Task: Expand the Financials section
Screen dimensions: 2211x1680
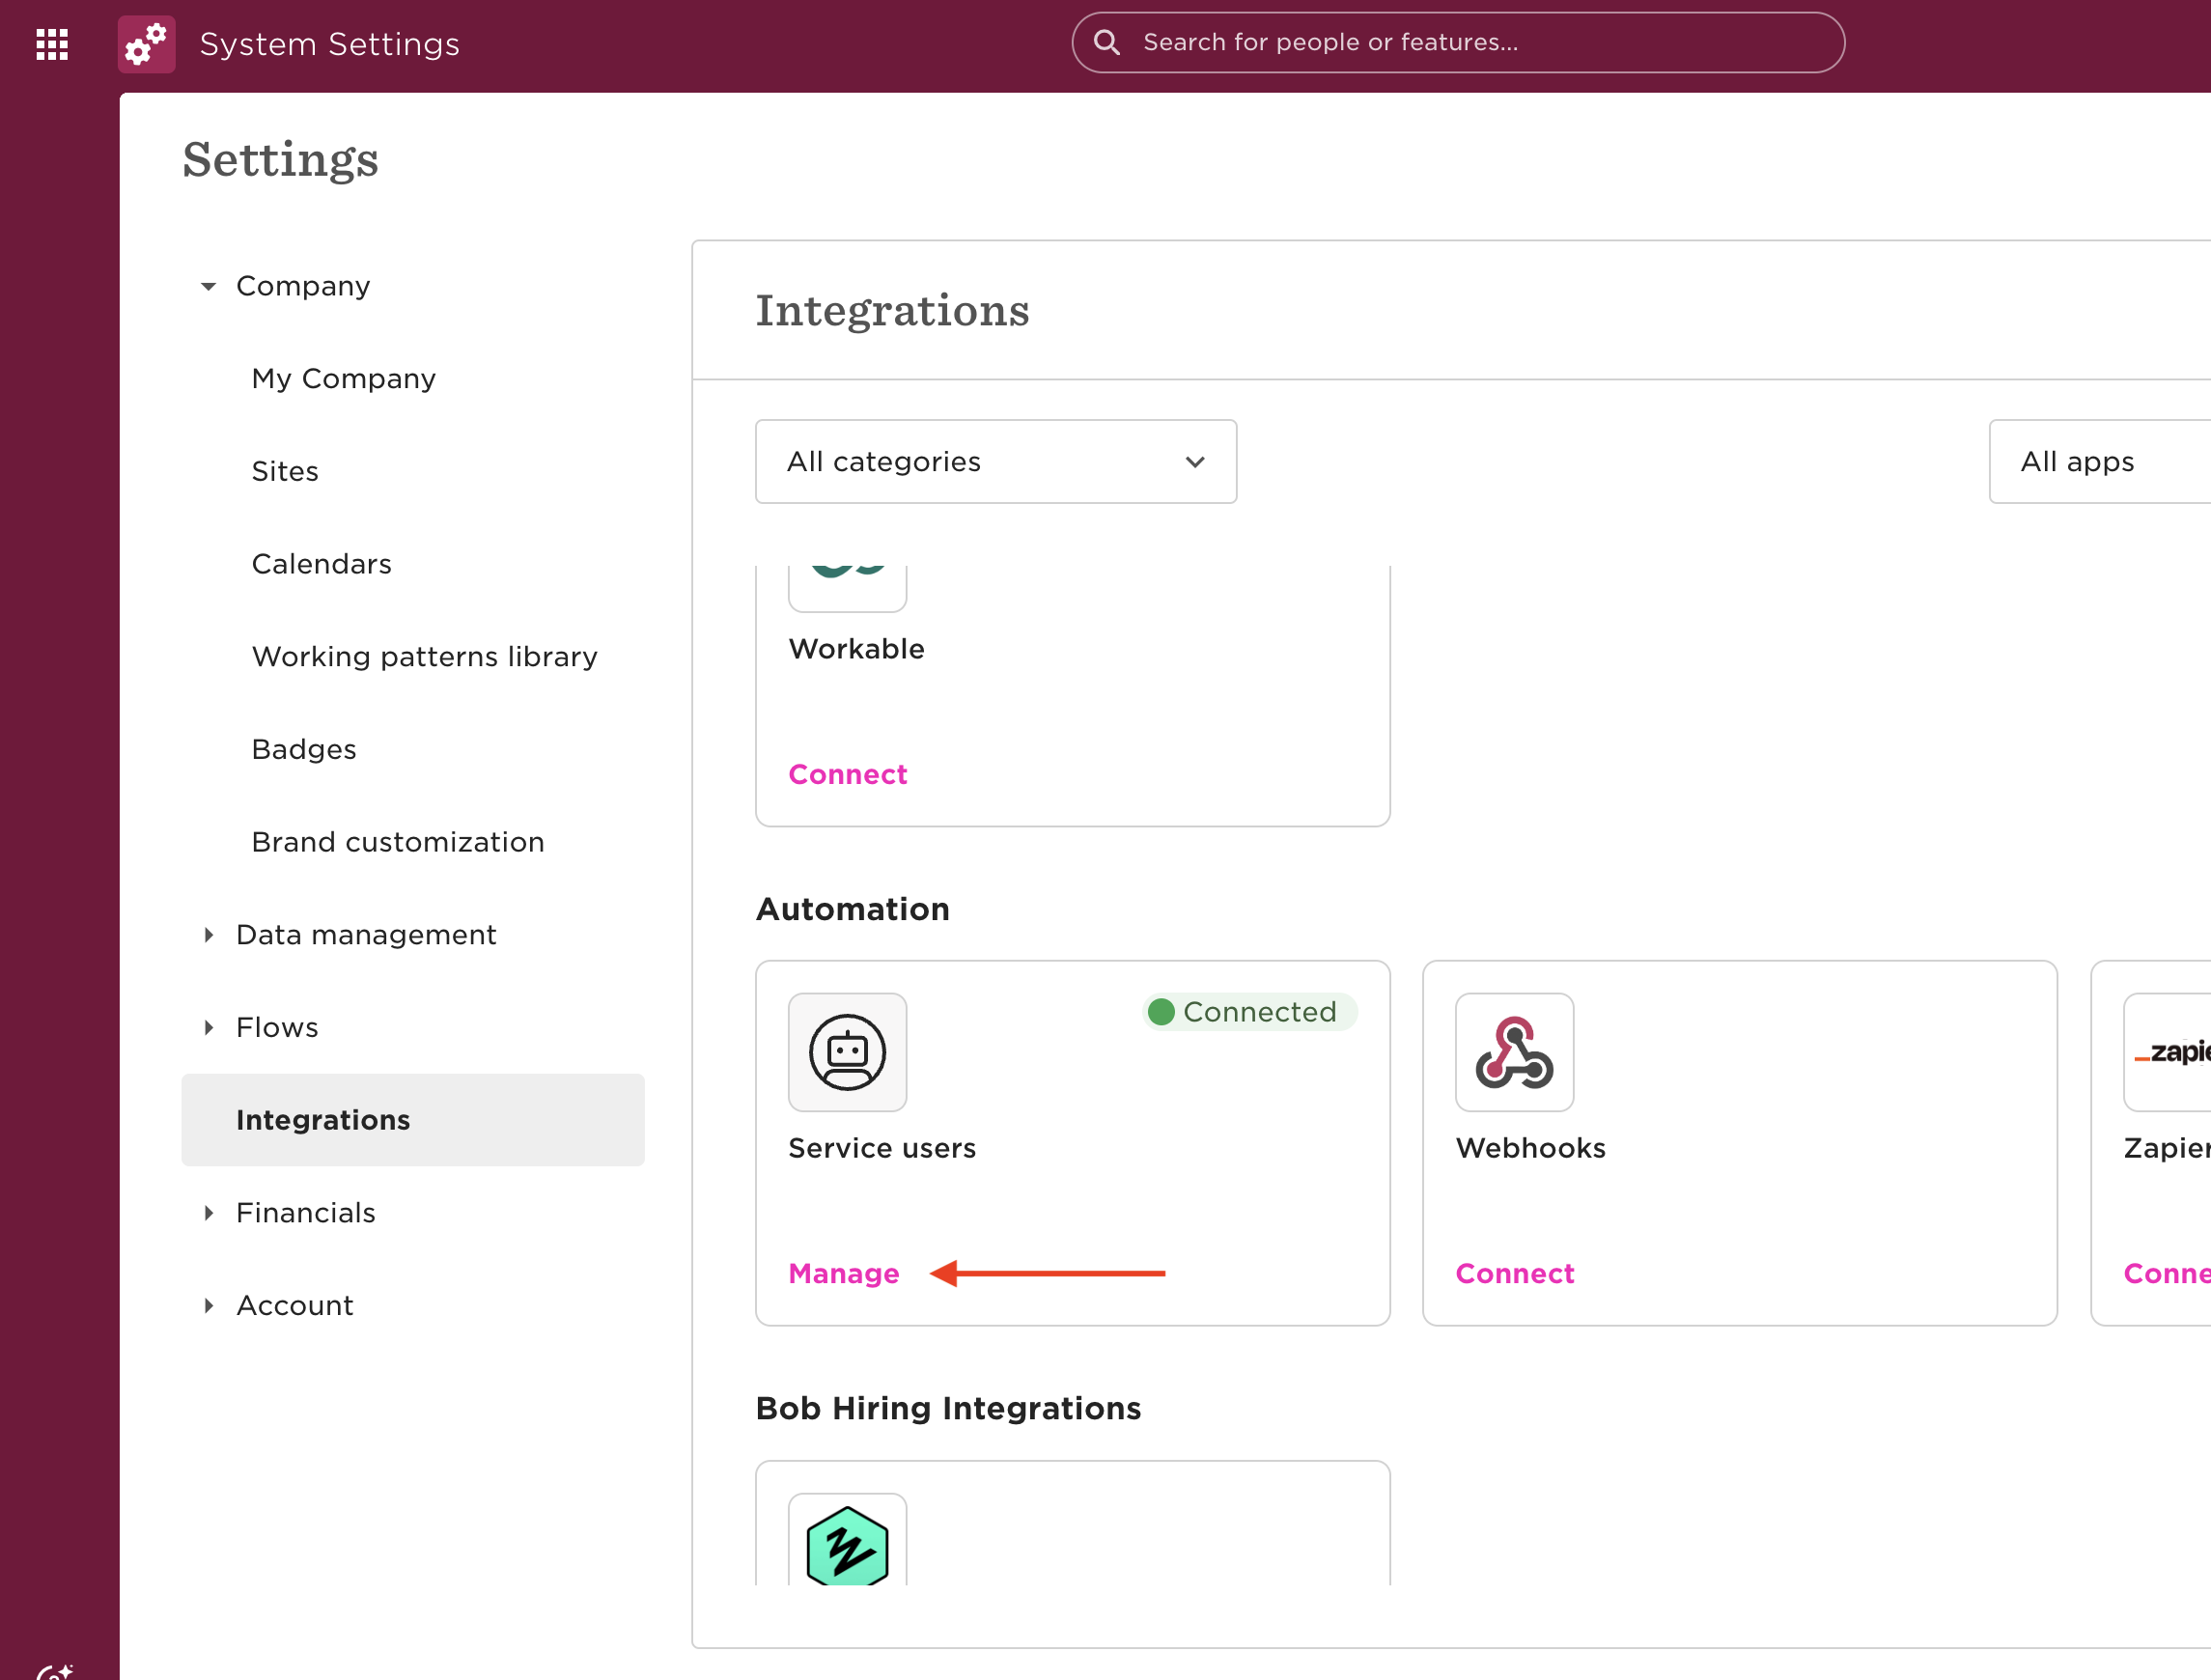Action: coord(208,1213)
